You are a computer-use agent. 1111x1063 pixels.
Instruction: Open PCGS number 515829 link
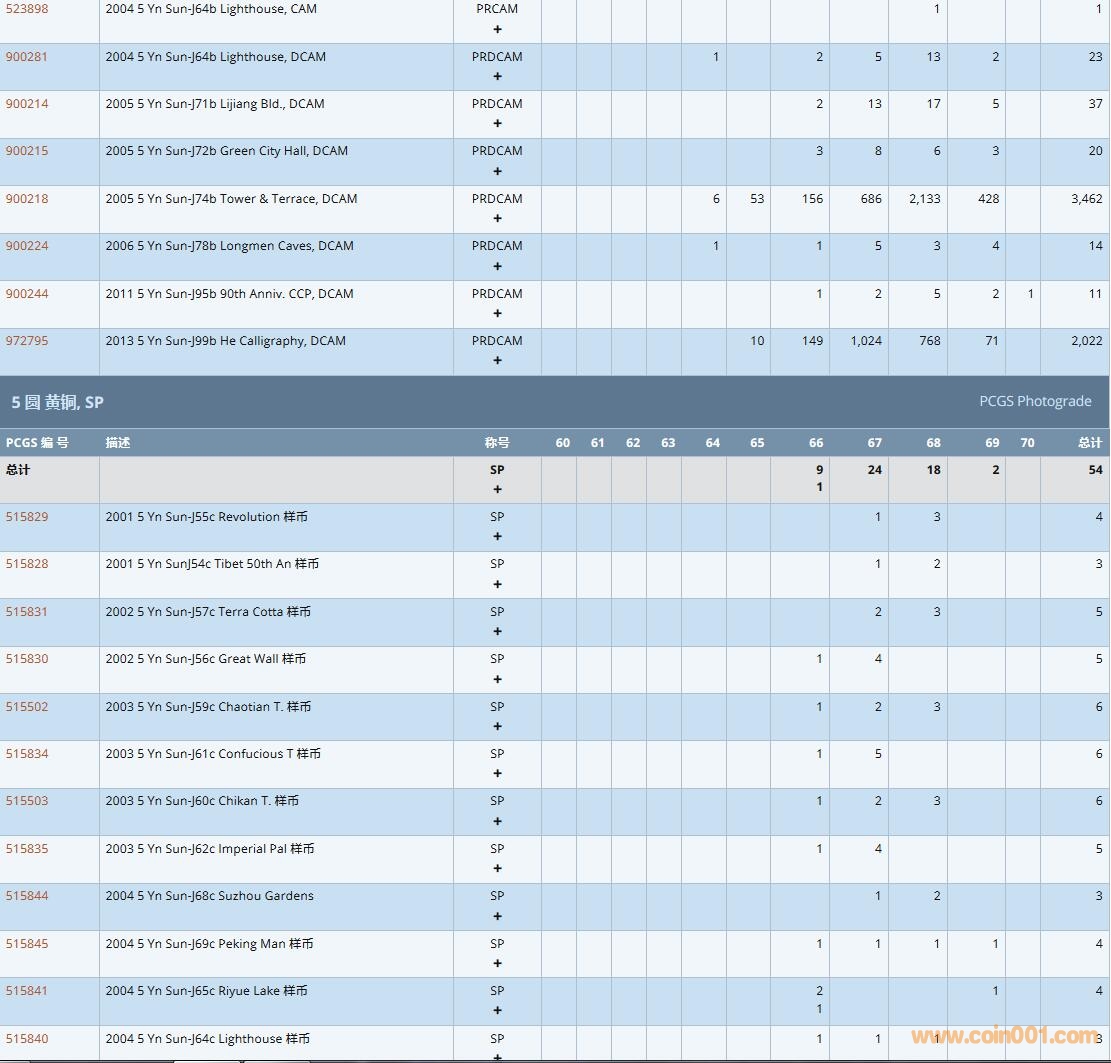point(27,517)
